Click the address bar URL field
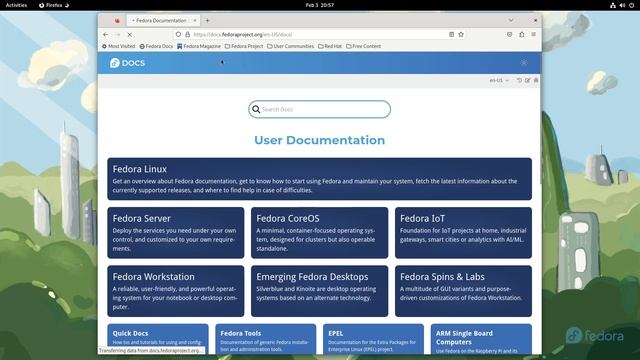 click(320, 35)
